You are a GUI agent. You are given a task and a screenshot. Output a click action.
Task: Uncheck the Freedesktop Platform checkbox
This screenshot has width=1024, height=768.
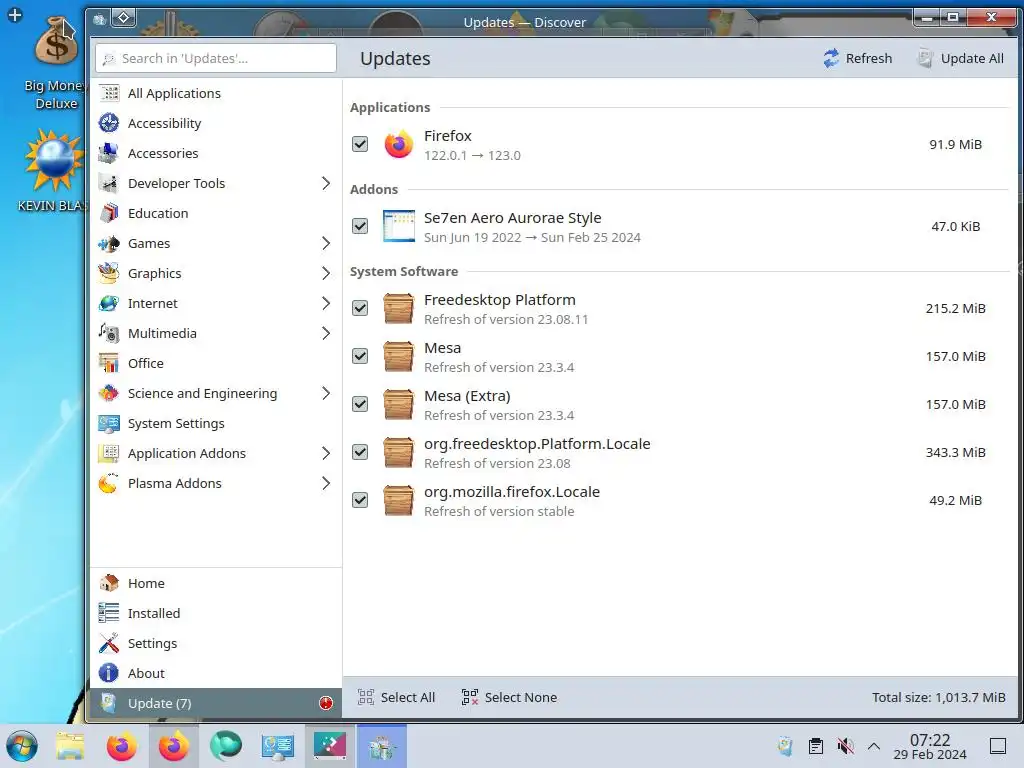click(x=360, y=308)
